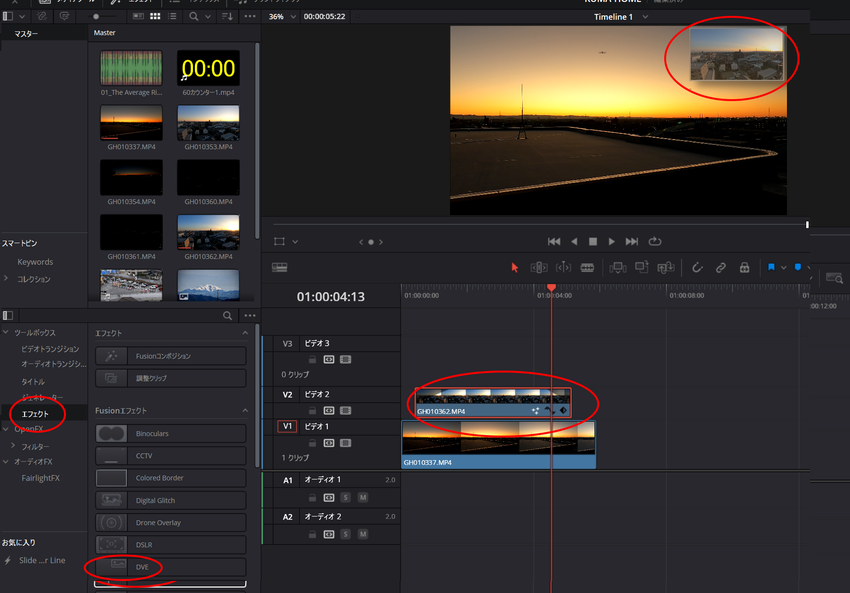
Task: Select the Binoculars effect
Action: pos(170,434)
